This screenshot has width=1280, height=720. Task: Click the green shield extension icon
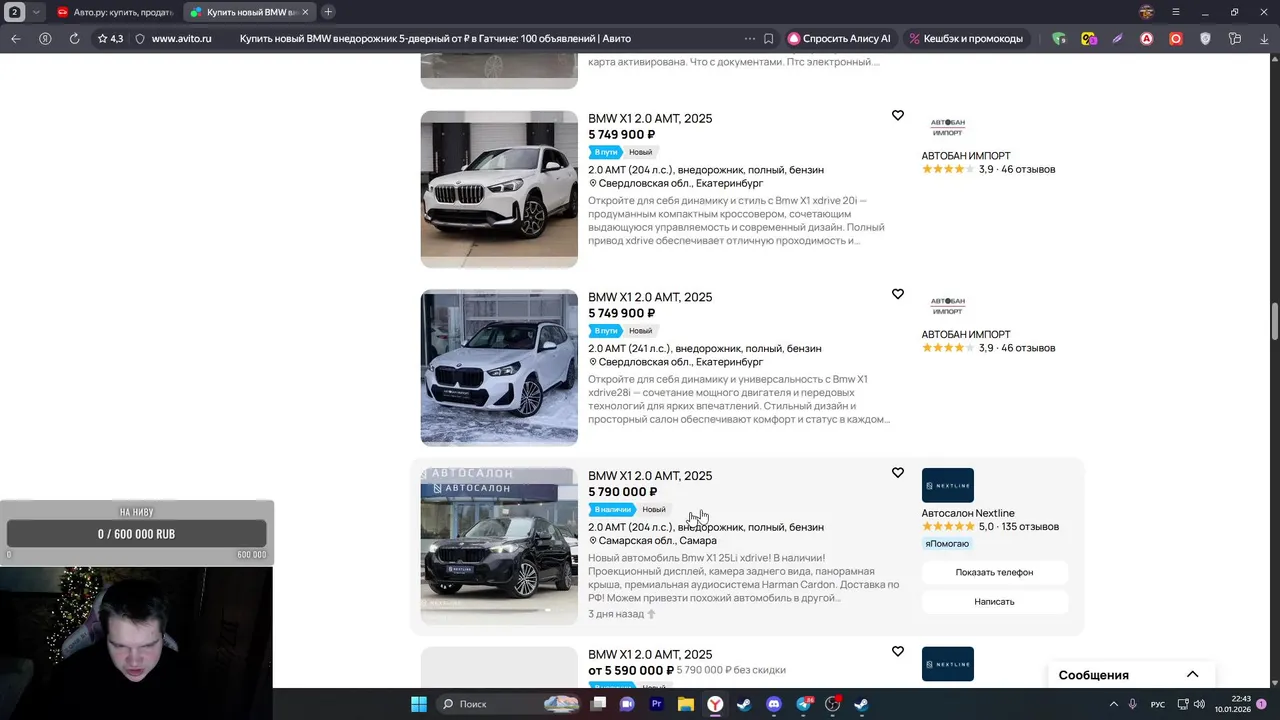[1059, 38]
